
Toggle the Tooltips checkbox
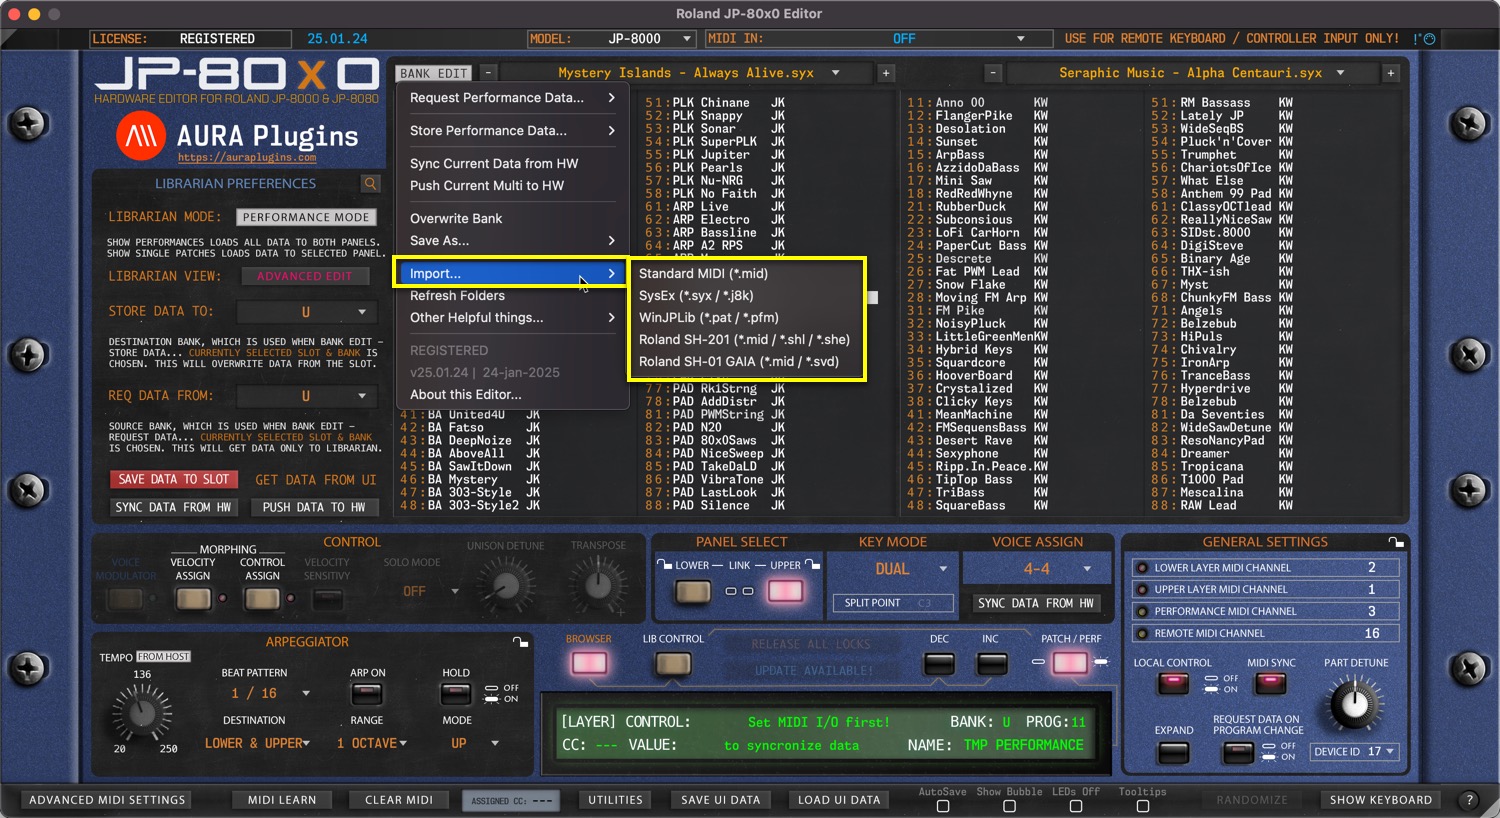(x=1143, y=806)
